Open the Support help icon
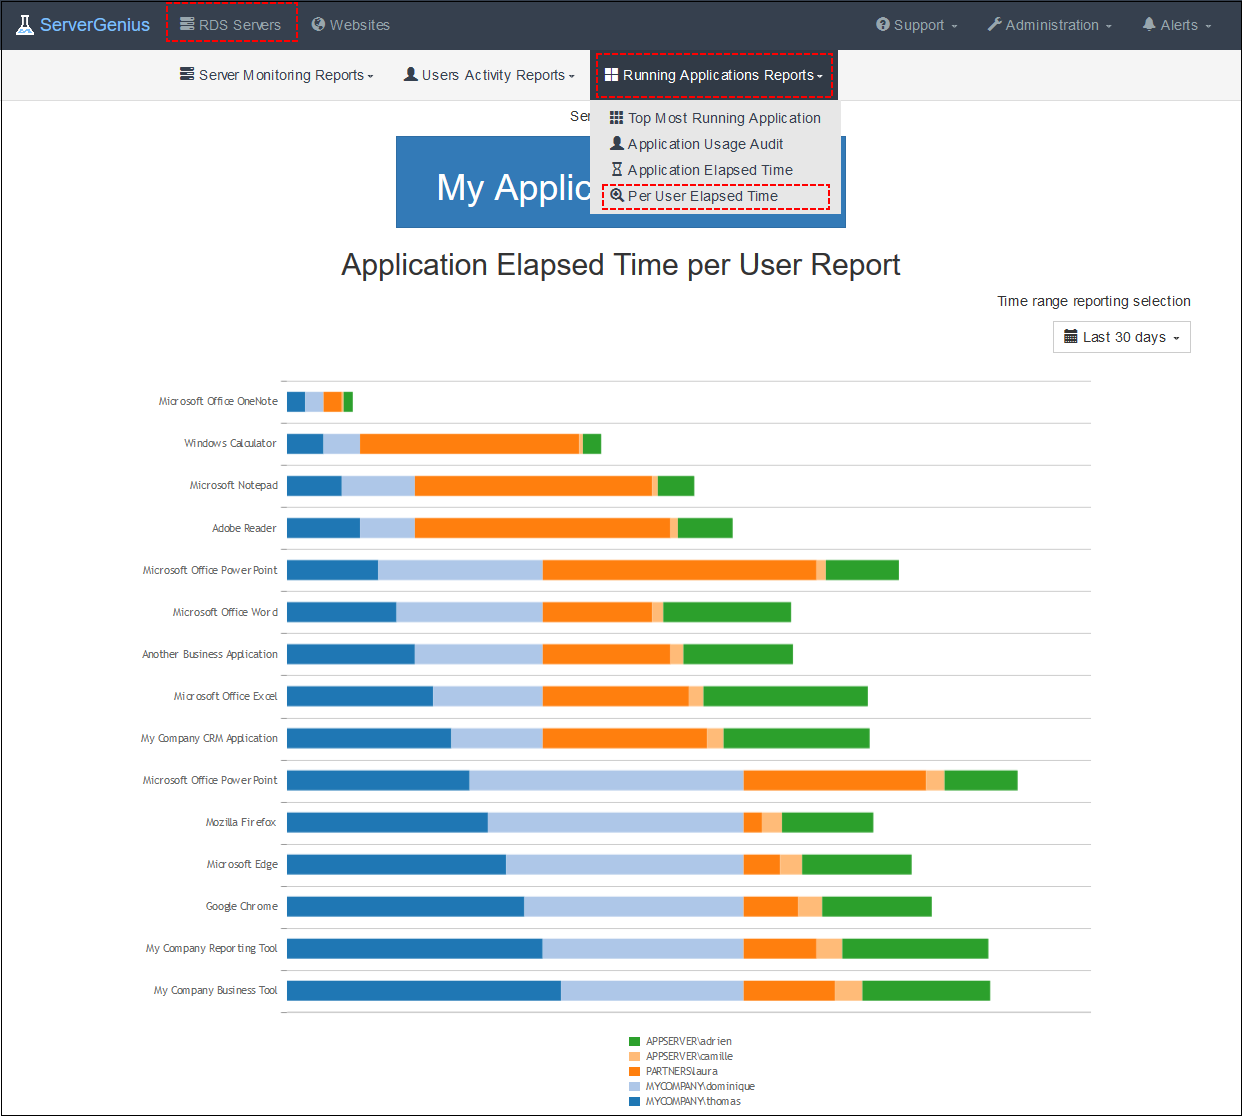The height and width of the screenshot is (1116, 1242). tap(882, 25)
